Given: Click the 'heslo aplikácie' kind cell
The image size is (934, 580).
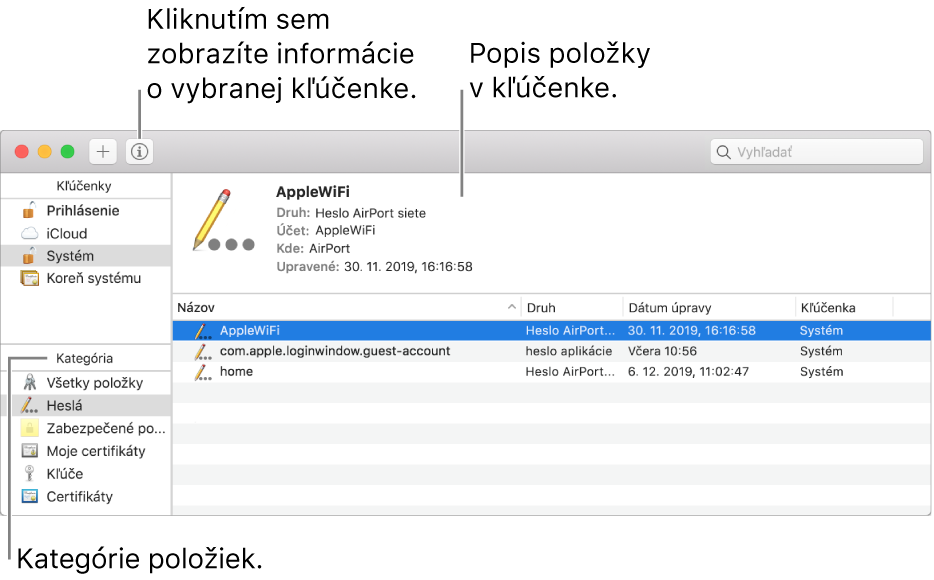Looking at the screenshot, I should click(x=568, y=351).
